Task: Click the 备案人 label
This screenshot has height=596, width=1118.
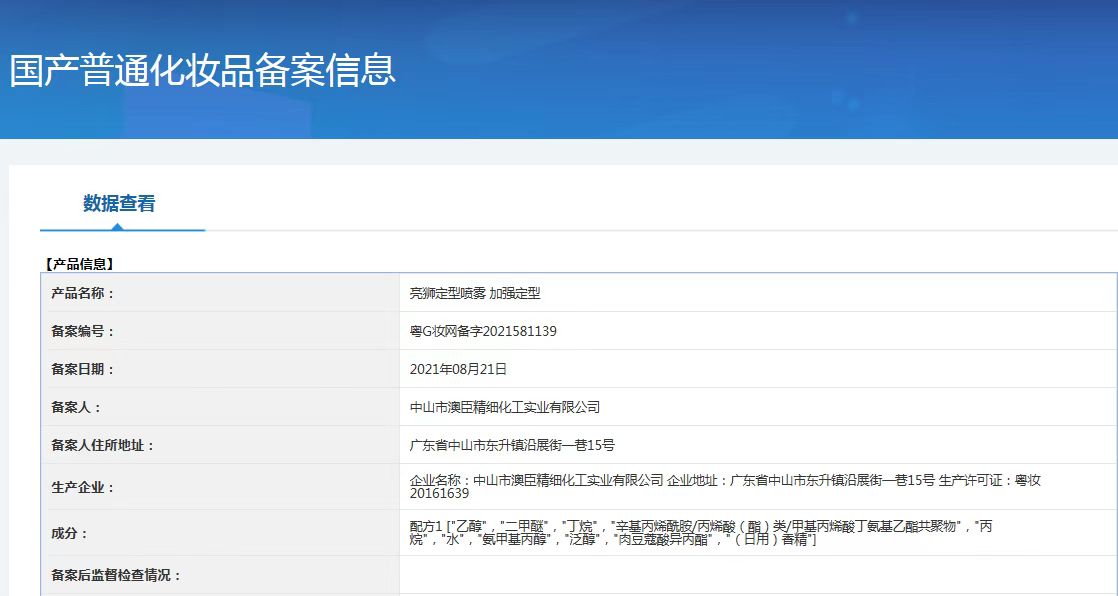Action: (x=76, y=408)
